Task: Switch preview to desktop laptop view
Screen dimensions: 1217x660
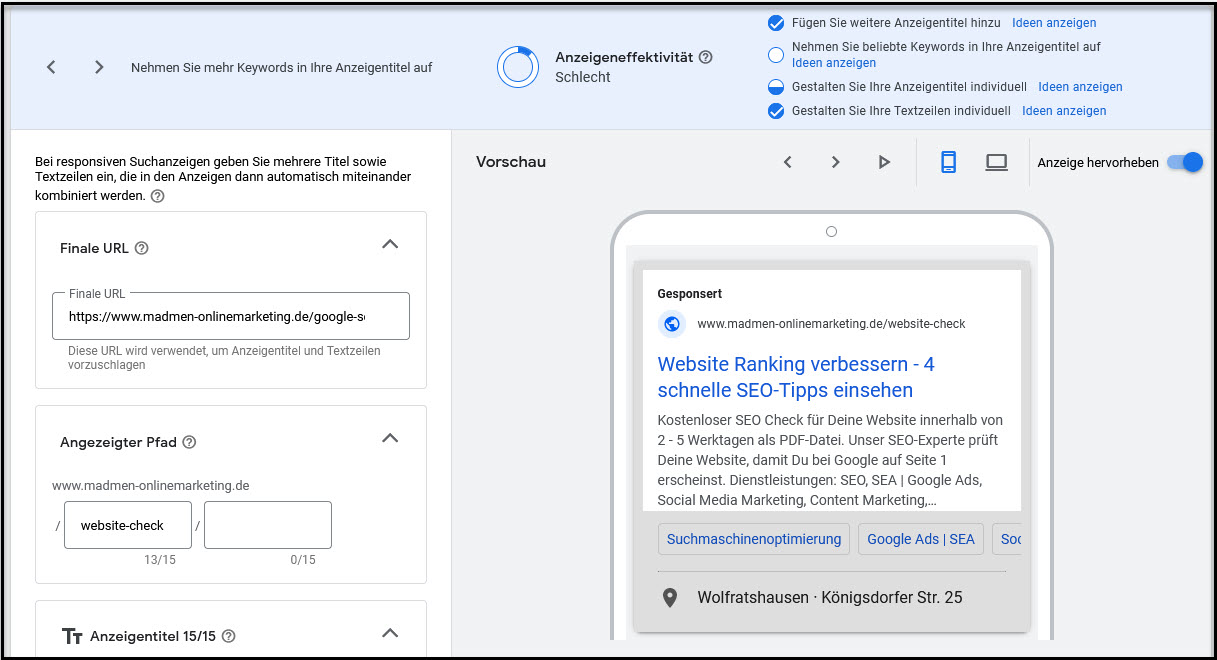Action: (x=996, y=162)
